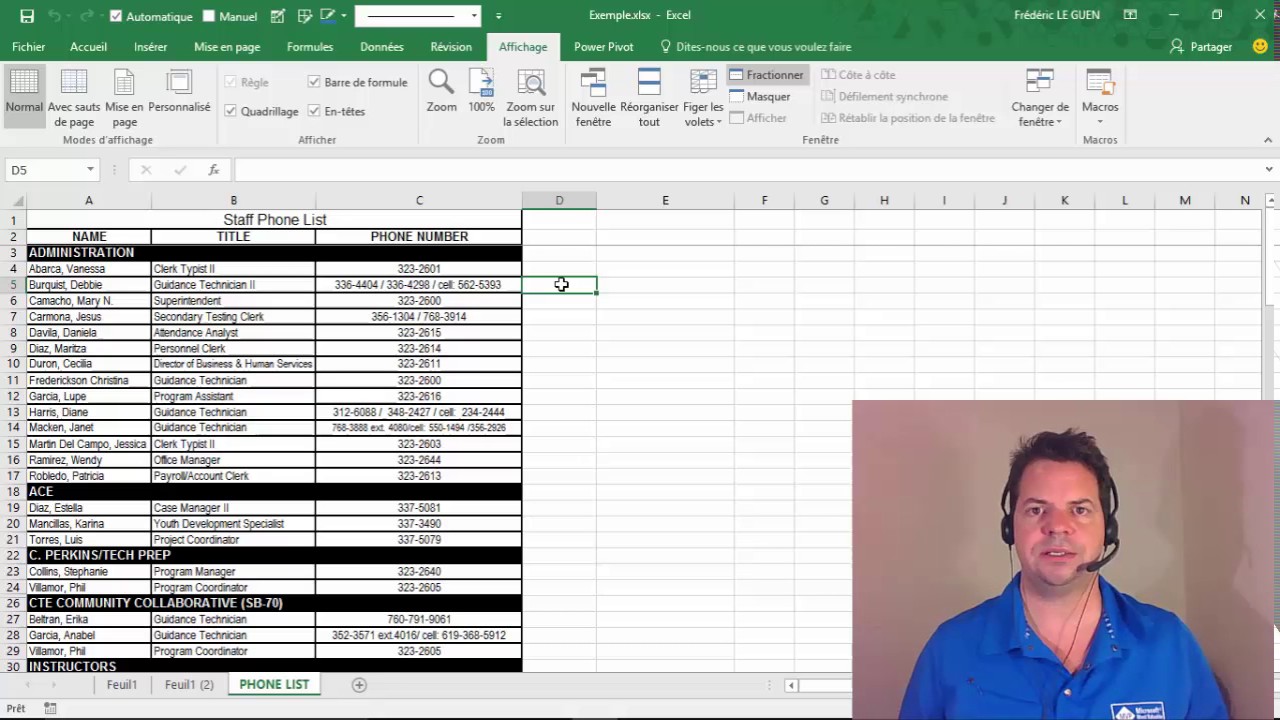Open the Power Pivot tab
Viewport: 1280px width, 720px height.
tap(603, 47)
